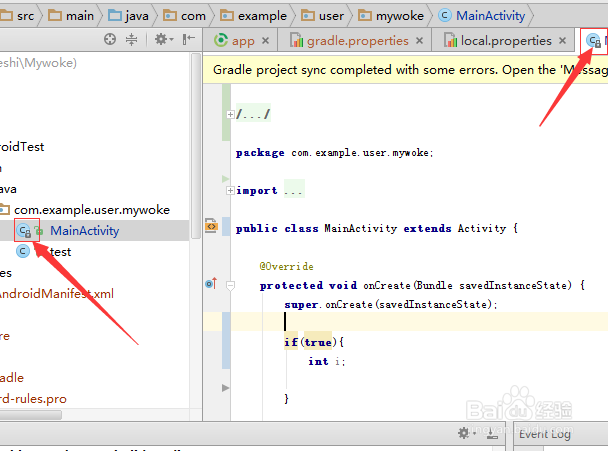Hide the project tool window

coord(188,39)
